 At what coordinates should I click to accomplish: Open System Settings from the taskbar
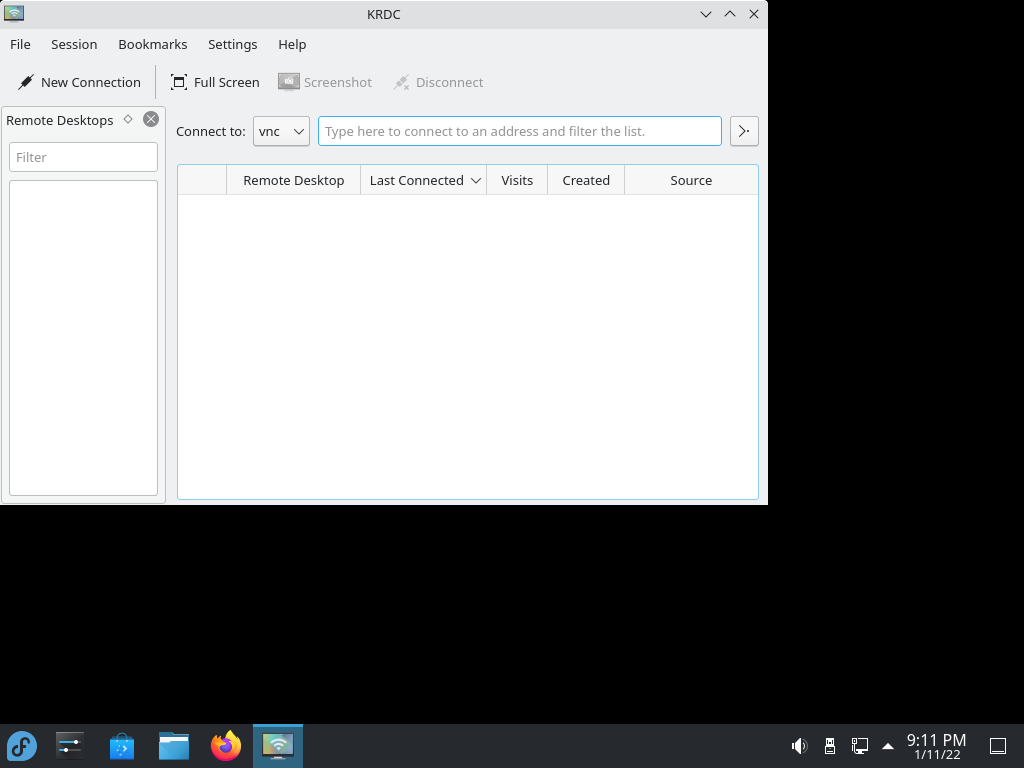[x=70, y=746]
